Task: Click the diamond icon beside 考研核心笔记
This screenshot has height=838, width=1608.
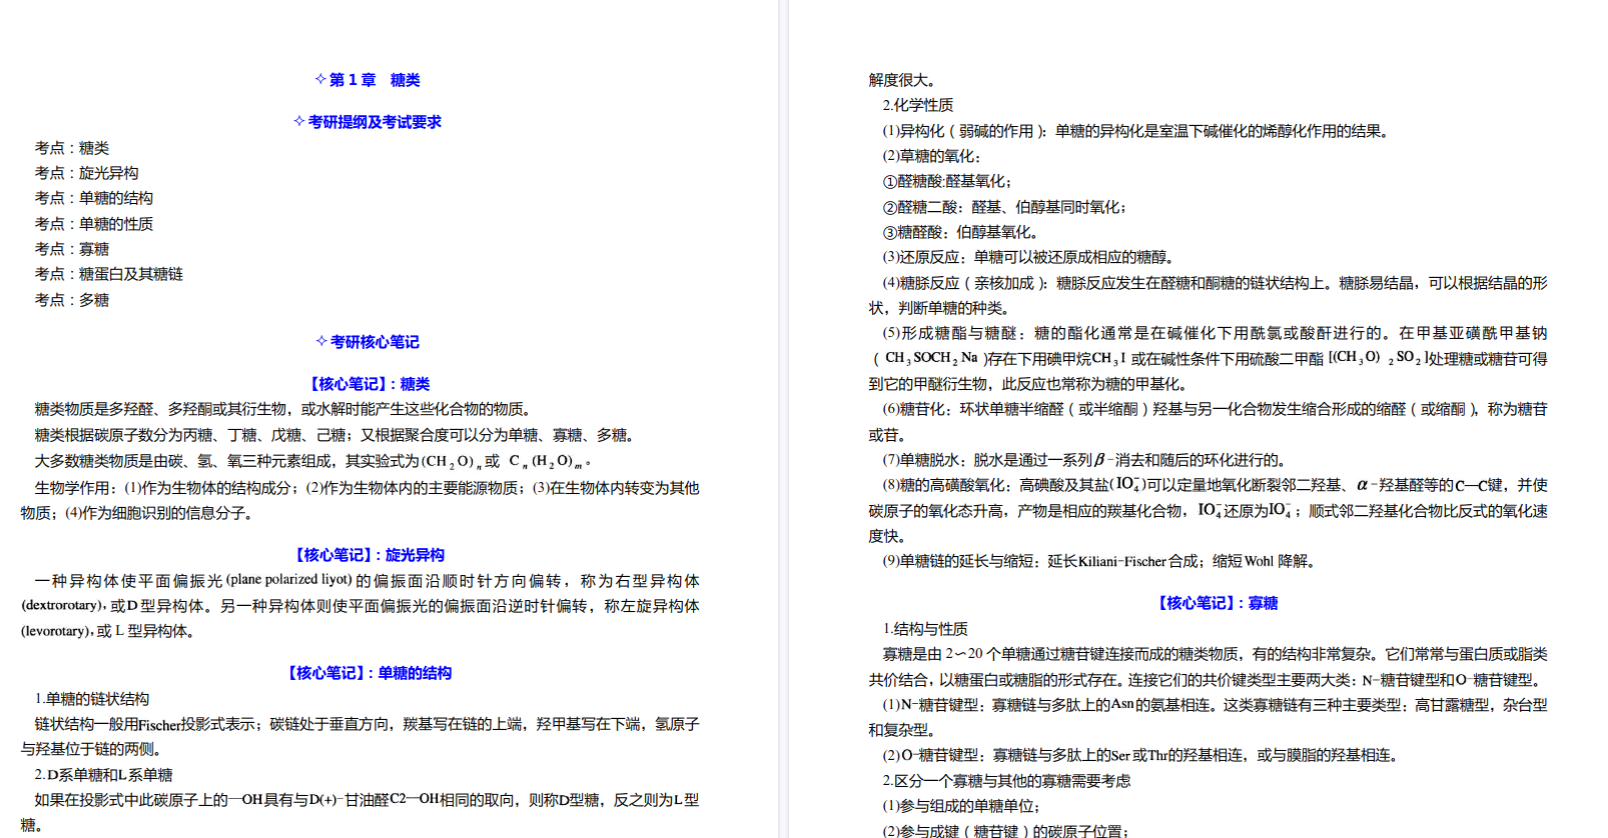Action: (321, 341)
